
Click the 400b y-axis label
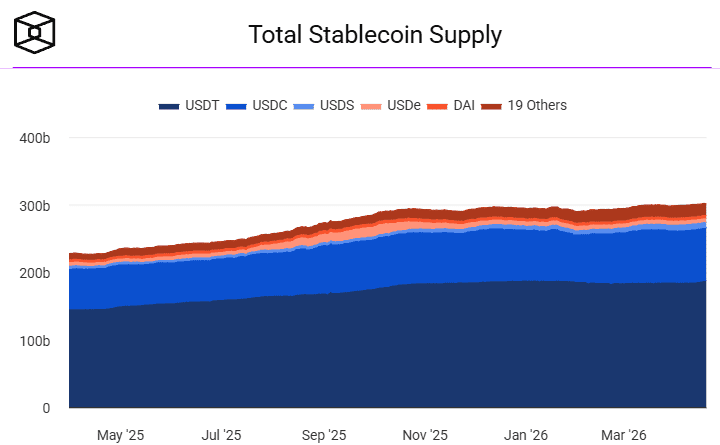[35, 138]
